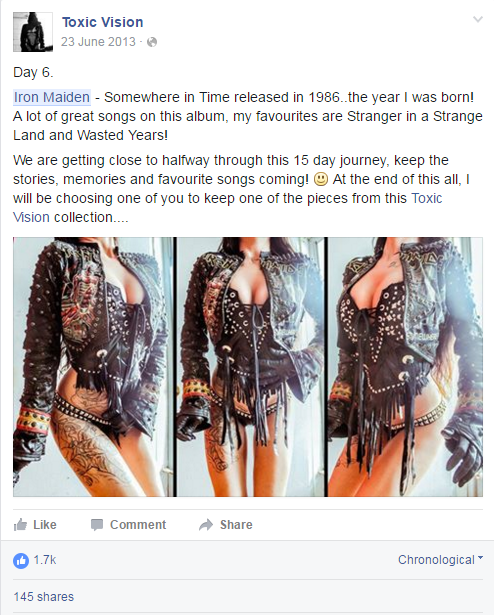View the 1.7k likes count

(45, 560)
